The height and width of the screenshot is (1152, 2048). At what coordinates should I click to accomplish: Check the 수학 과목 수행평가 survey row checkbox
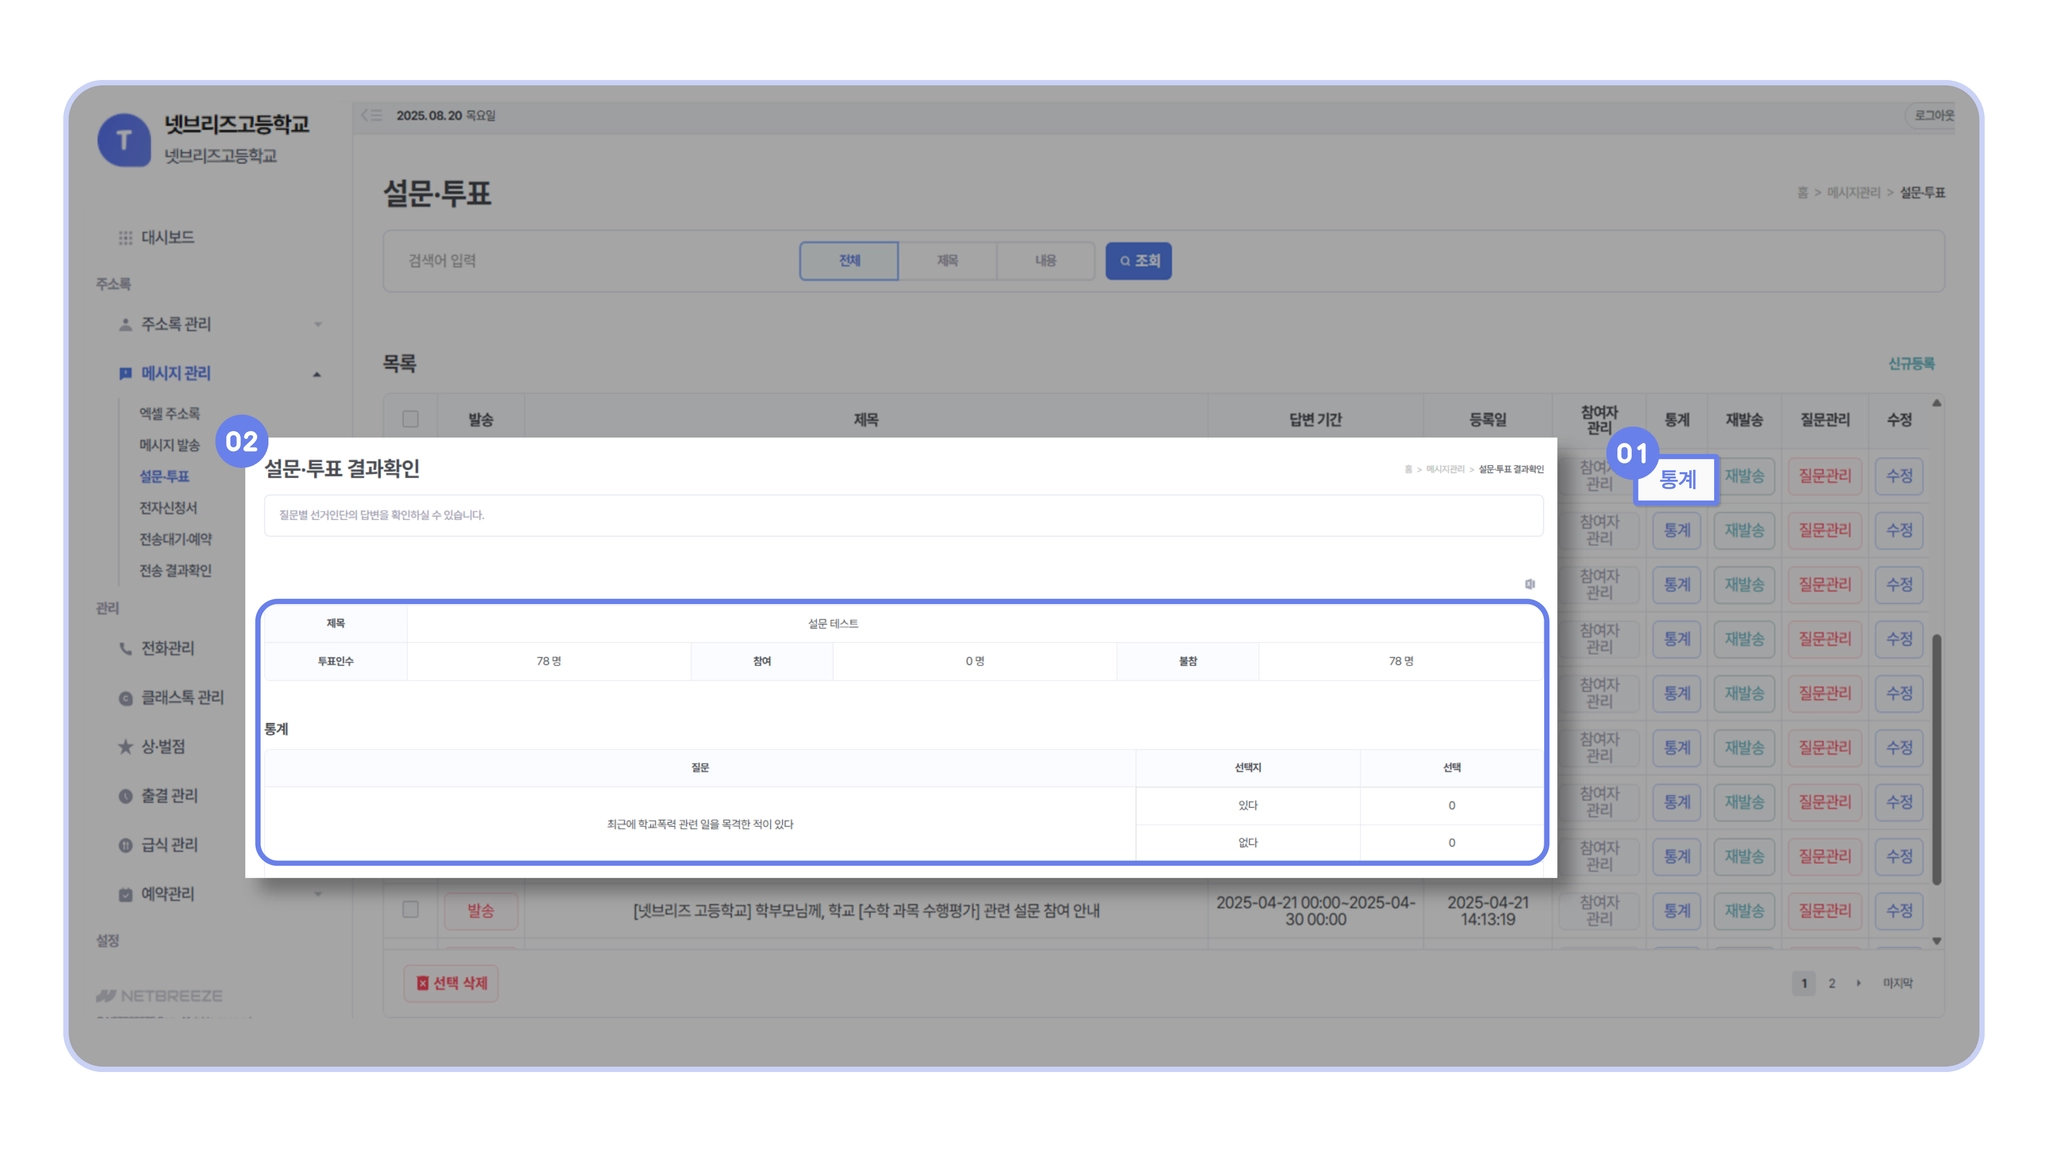[x=410, y=909]
